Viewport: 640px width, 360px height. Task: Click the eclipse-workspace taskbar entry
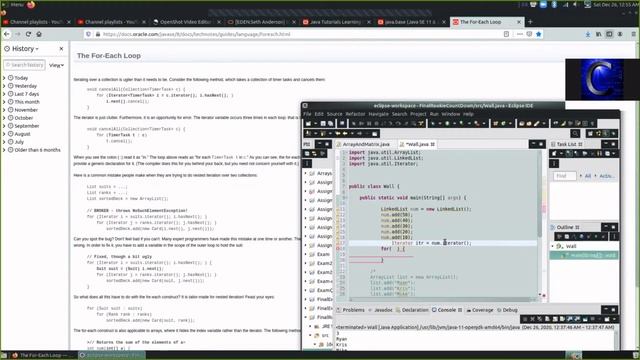(110, 356)
